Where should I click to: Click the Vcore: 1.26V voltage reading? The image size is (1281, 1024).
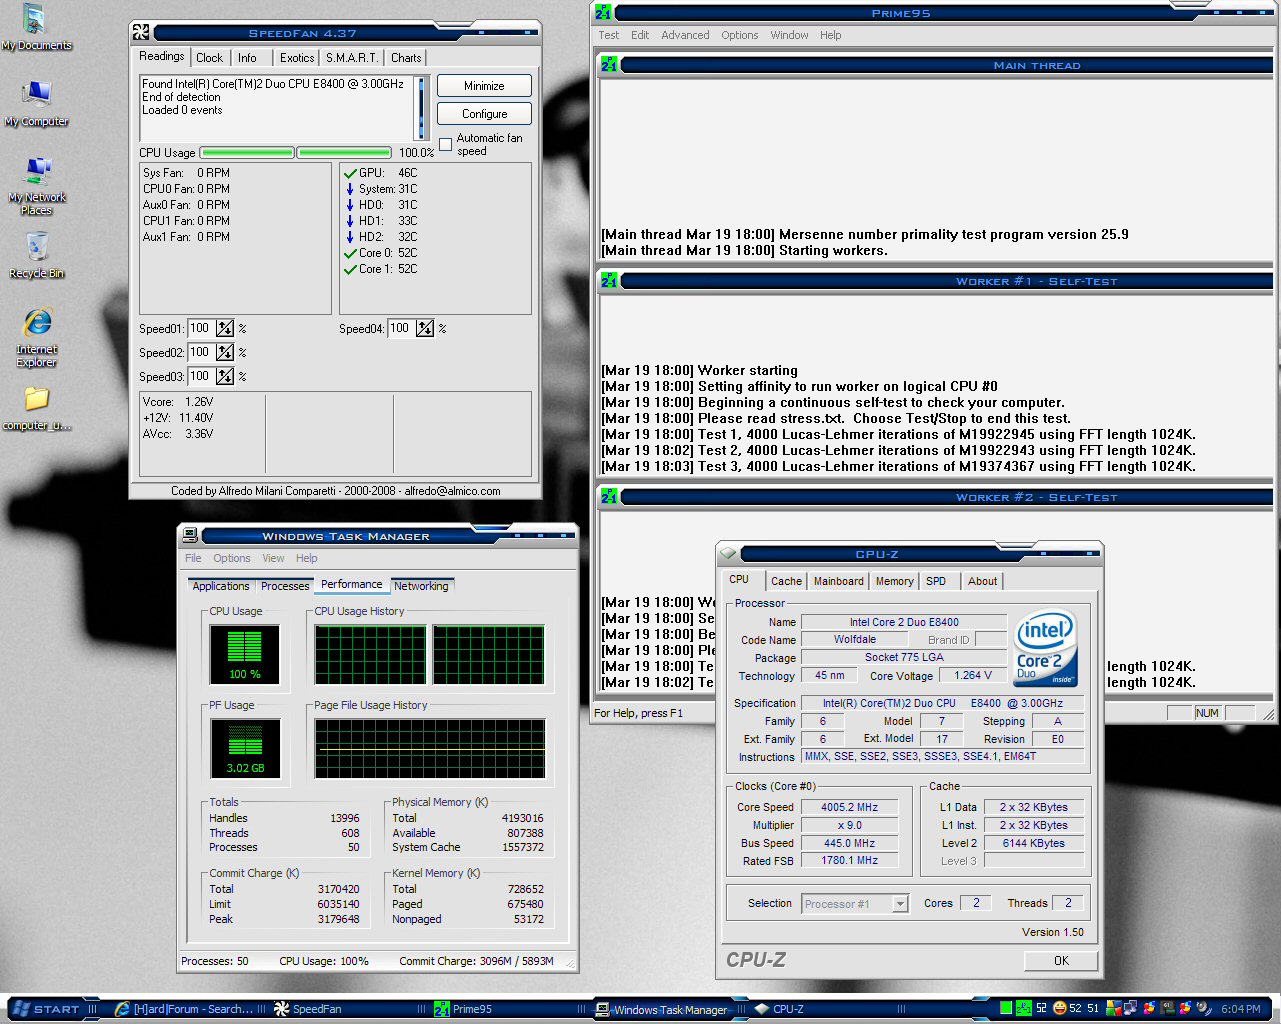point(178,402)
